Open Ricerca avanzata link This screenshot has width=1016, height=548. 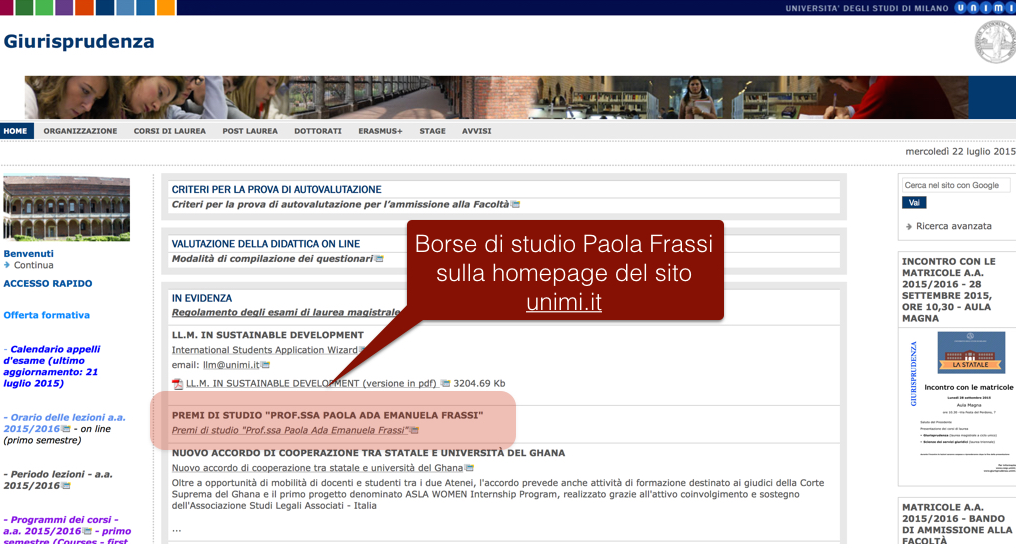(x=954, y=226)
